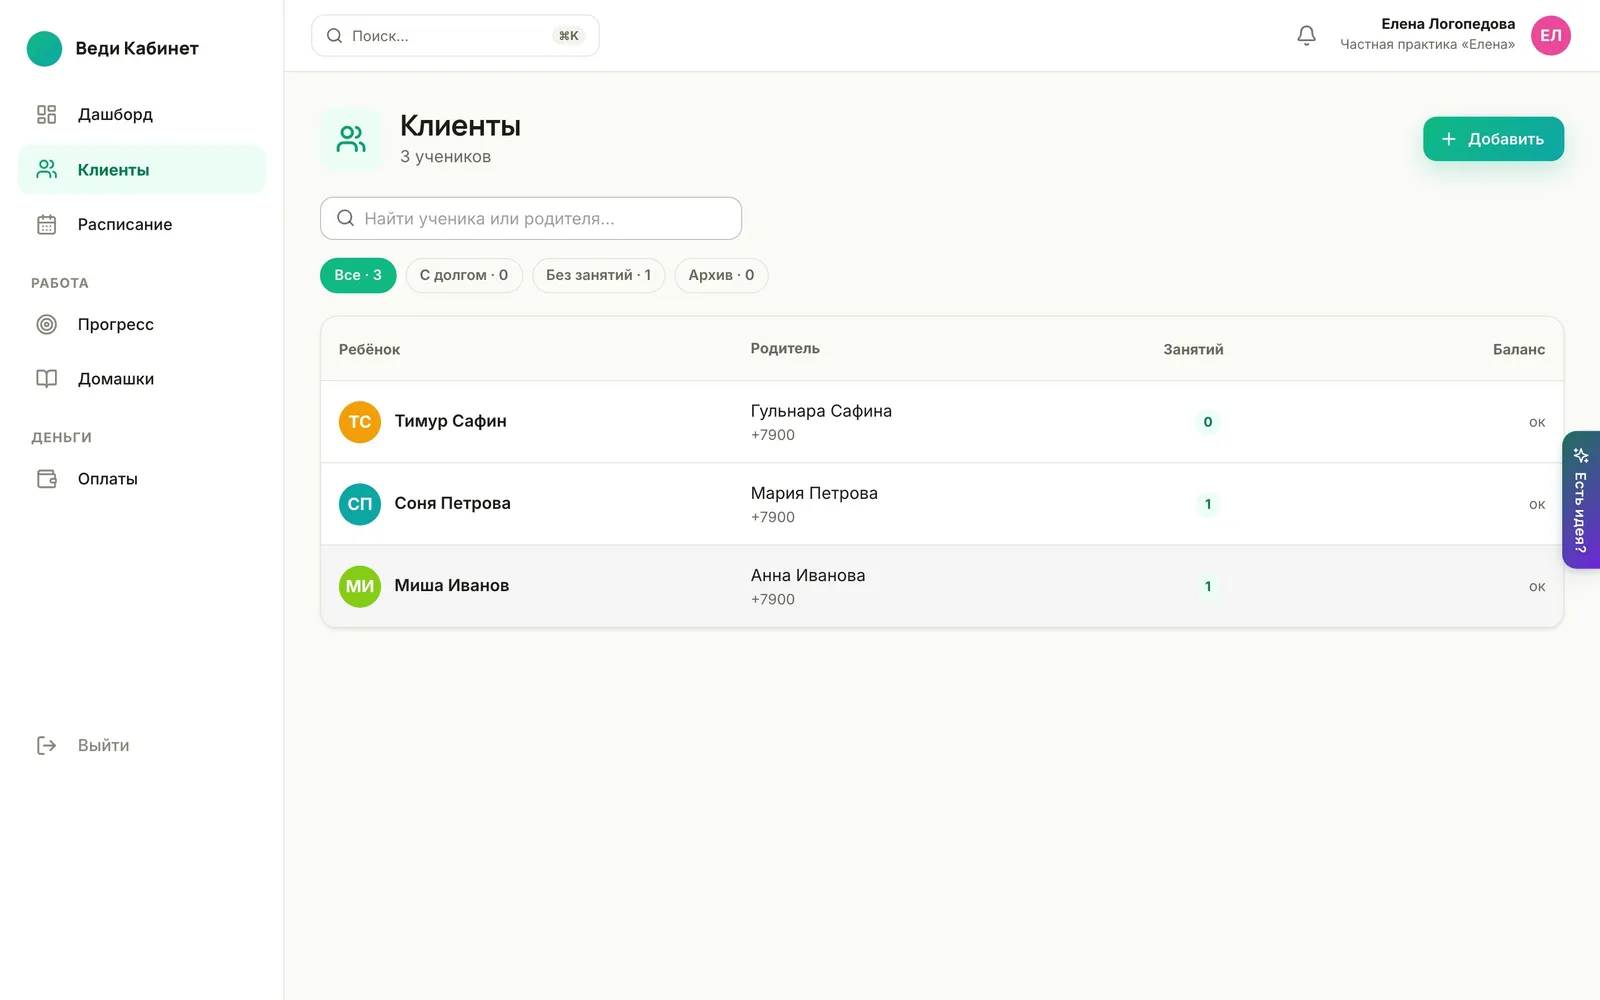Show clients Без занятий
This screenshot has width=1600, height=1000.
[598, 275]
